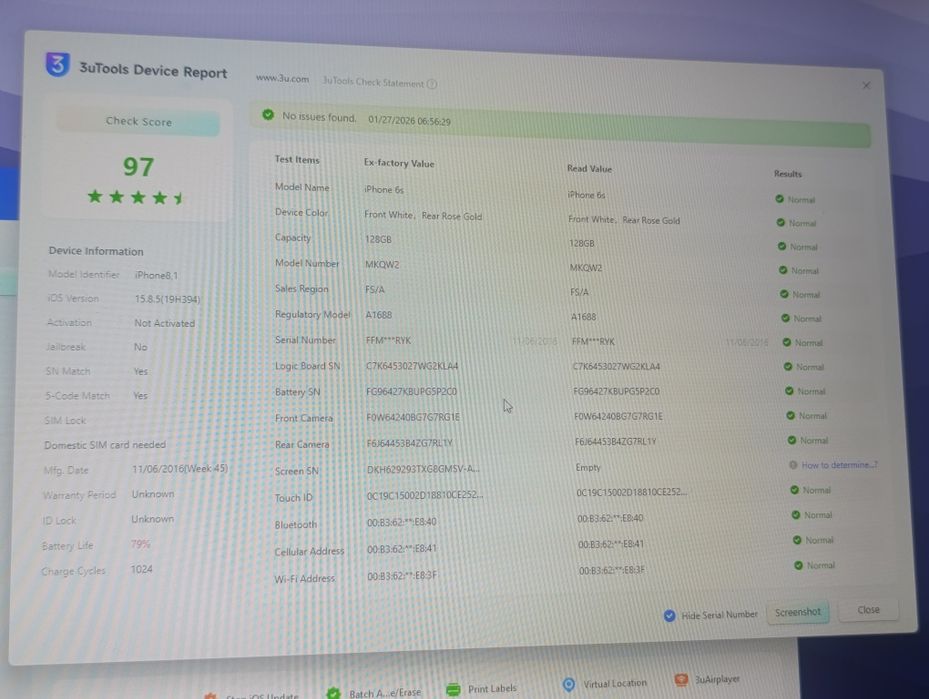Click the Normal check icon for Cellular Address

(x=797, y=540)
